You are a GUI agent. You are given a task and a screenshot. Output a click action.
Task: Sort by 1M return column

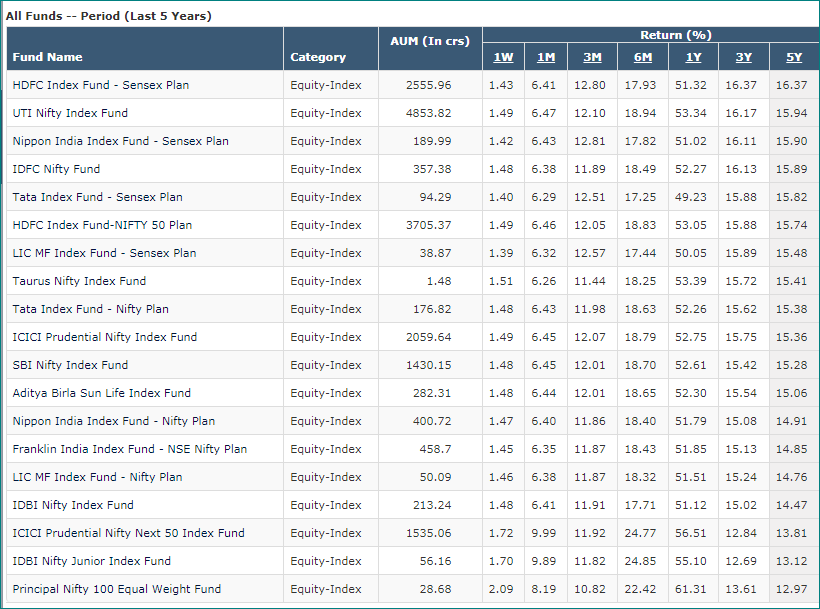click(545, 57)
